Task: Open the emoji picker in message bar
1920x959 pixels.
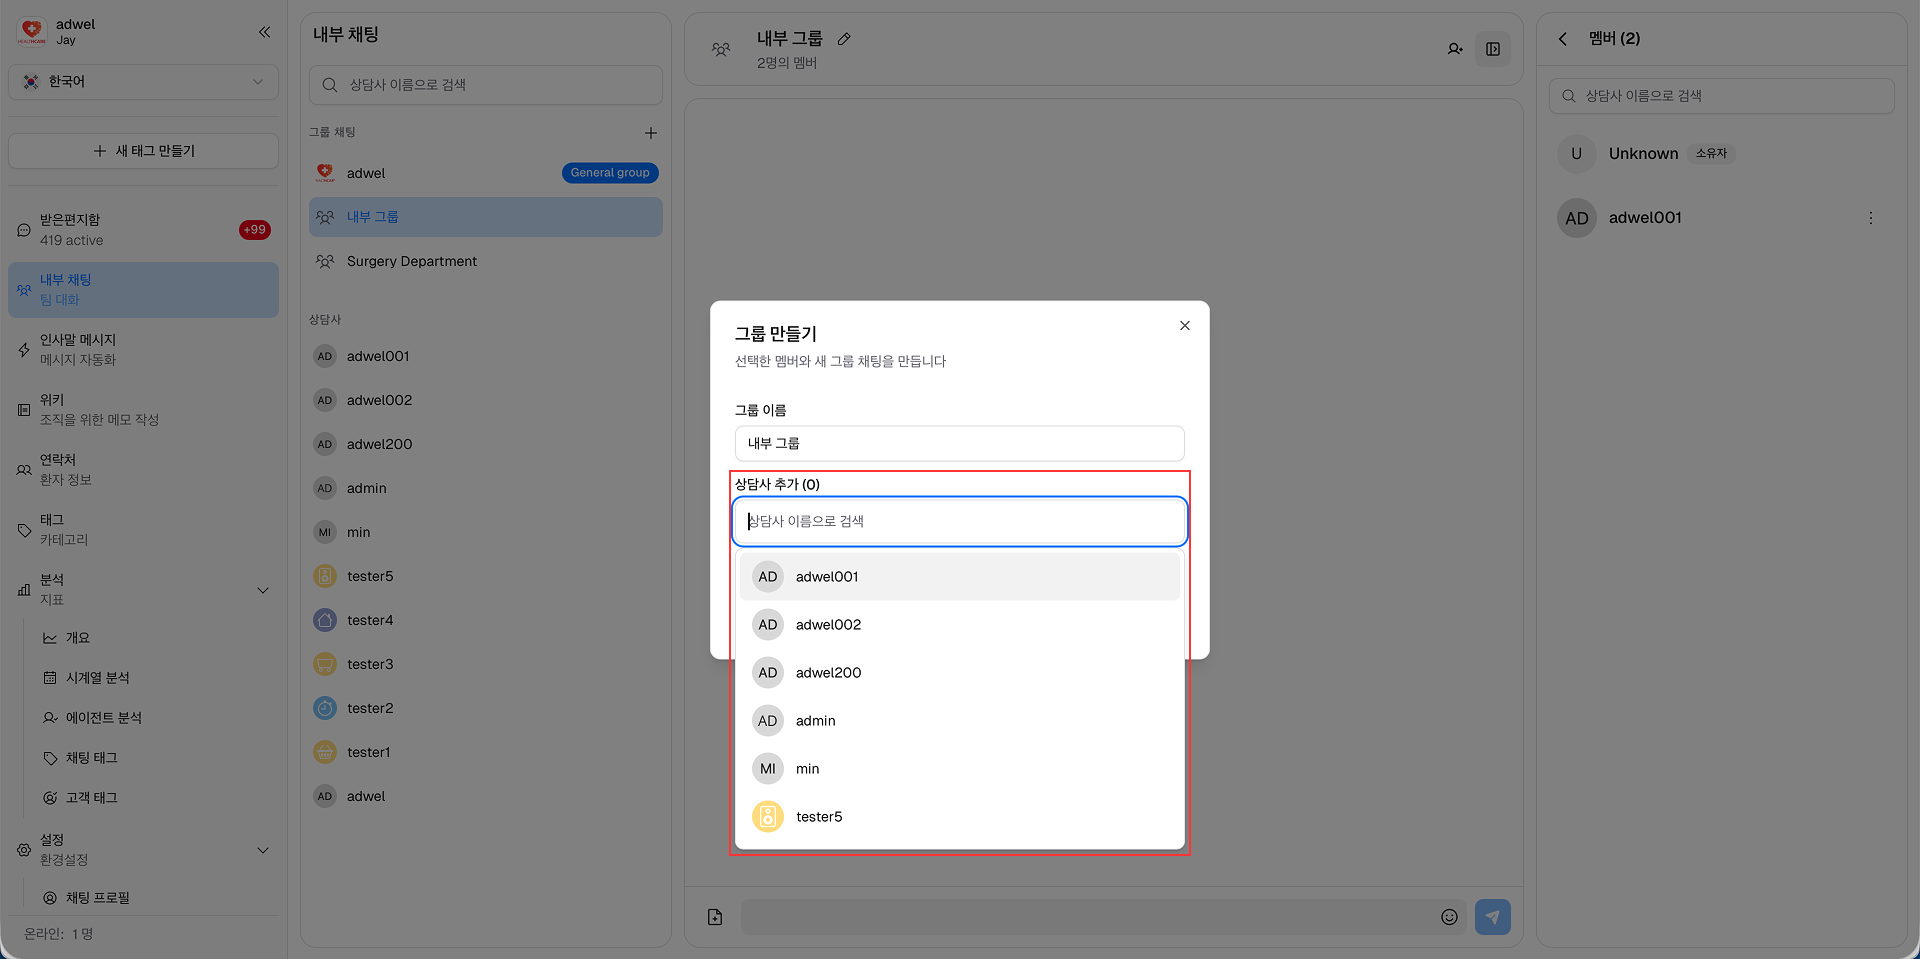Action: (1450, 916)
